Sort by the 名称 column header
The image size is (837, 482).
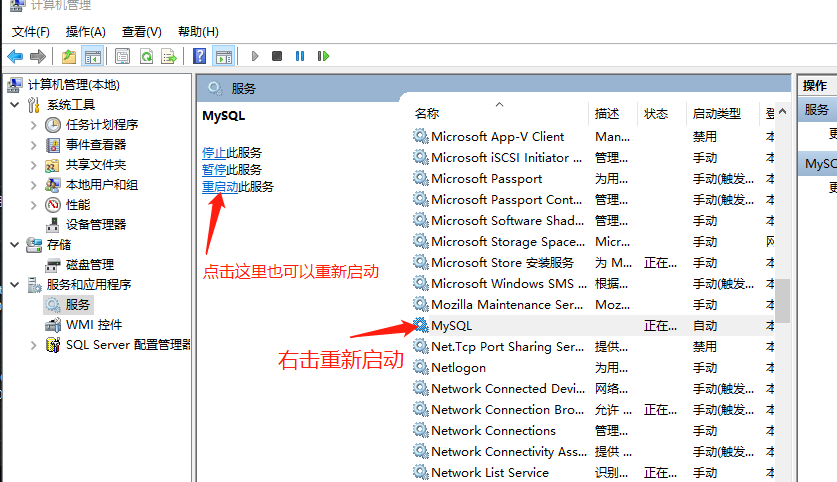[500, 114]
